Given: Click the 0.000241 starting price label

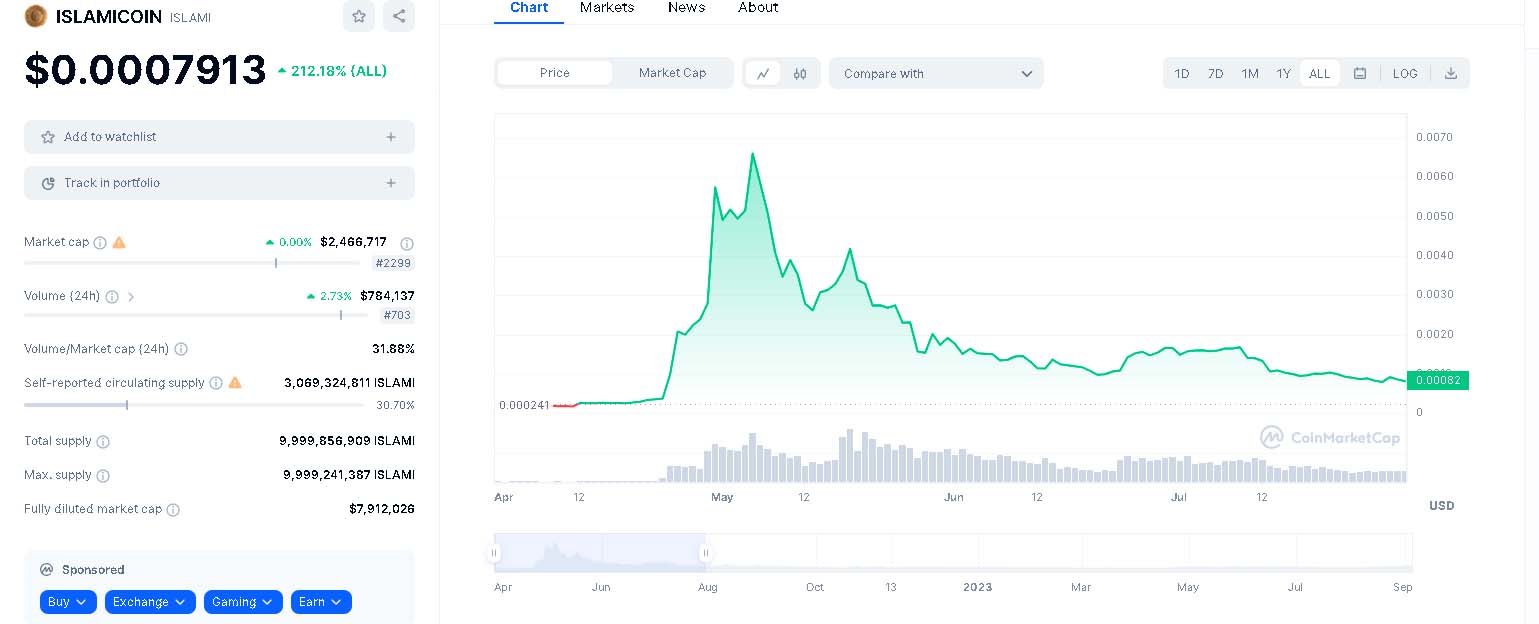Looking at the screenshot, I should [524, 405].
